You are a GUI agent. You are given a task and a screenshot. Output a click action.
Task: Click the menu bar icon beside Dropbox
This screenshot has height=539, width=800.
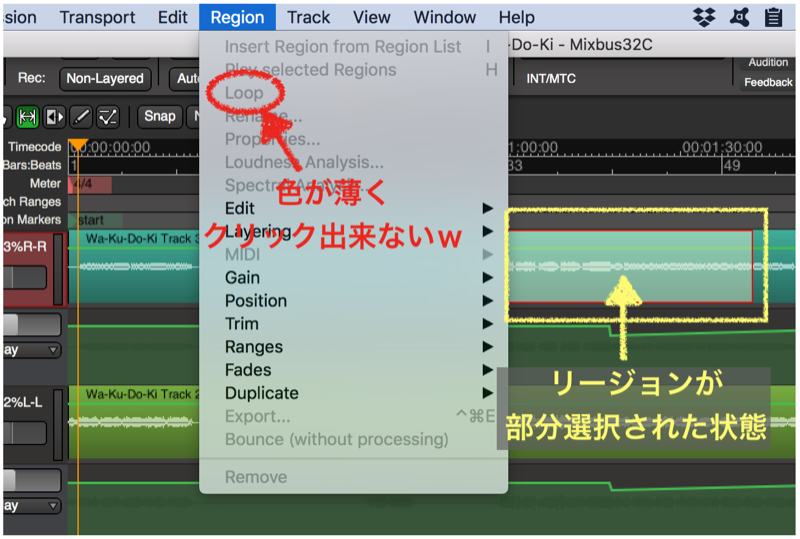[739, 17]
